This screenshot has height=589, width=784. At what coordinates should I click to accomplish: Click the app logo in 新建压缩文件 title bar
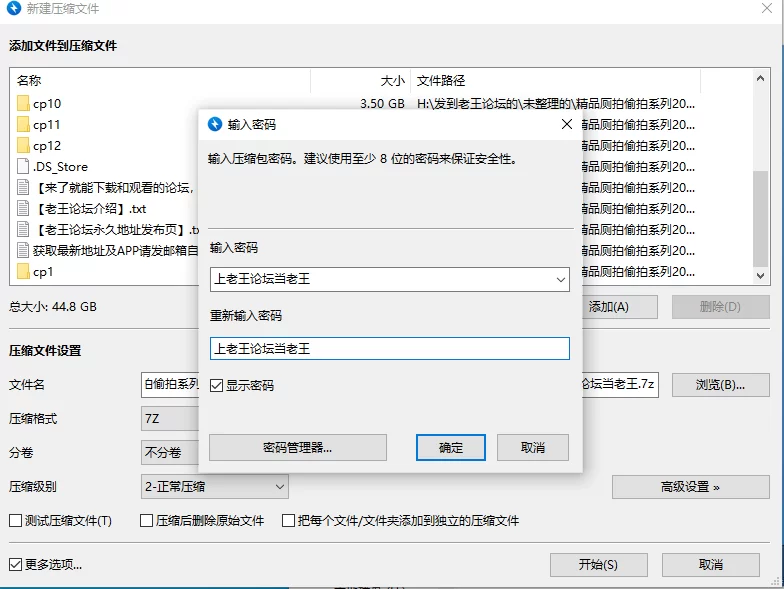click(14, 8)
